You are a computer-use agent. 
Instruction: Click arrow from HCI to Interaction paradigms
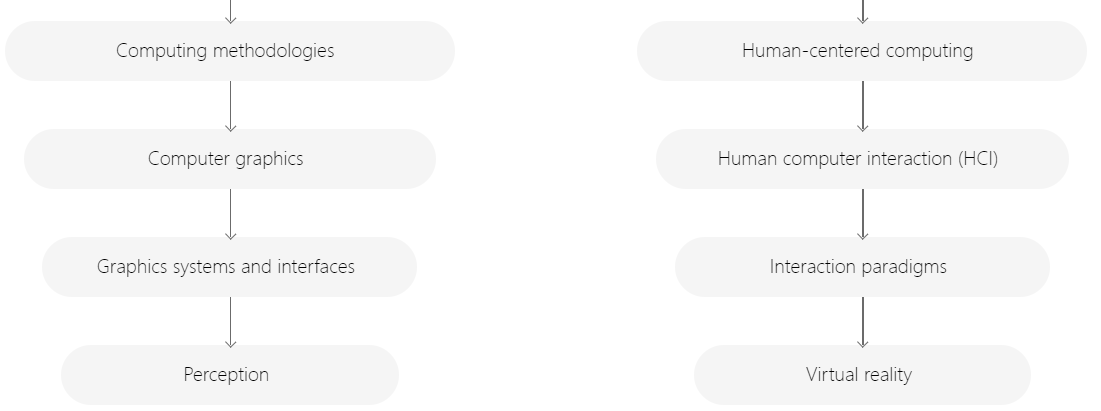pos(863,214)
